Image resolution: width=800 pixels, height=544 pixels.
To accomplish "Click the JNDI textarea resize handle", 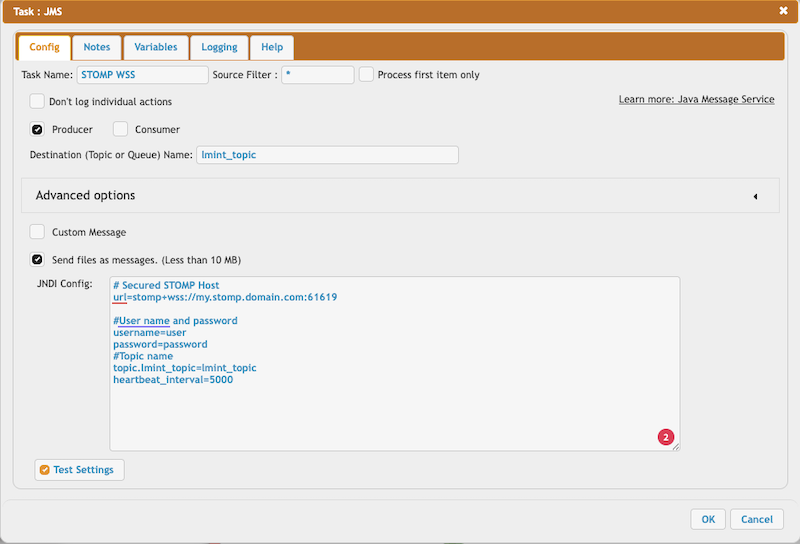I will [676, 447].
